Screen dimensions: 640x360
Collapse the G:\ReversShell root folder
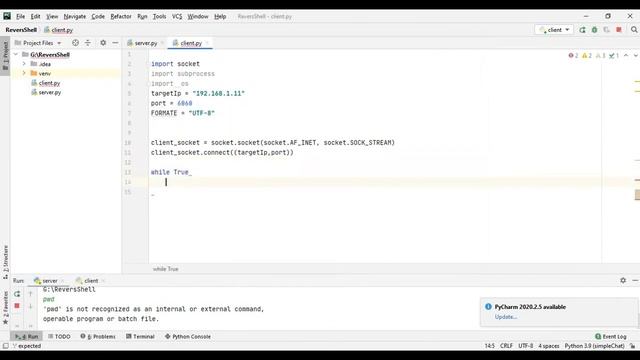tap(16, 54)
